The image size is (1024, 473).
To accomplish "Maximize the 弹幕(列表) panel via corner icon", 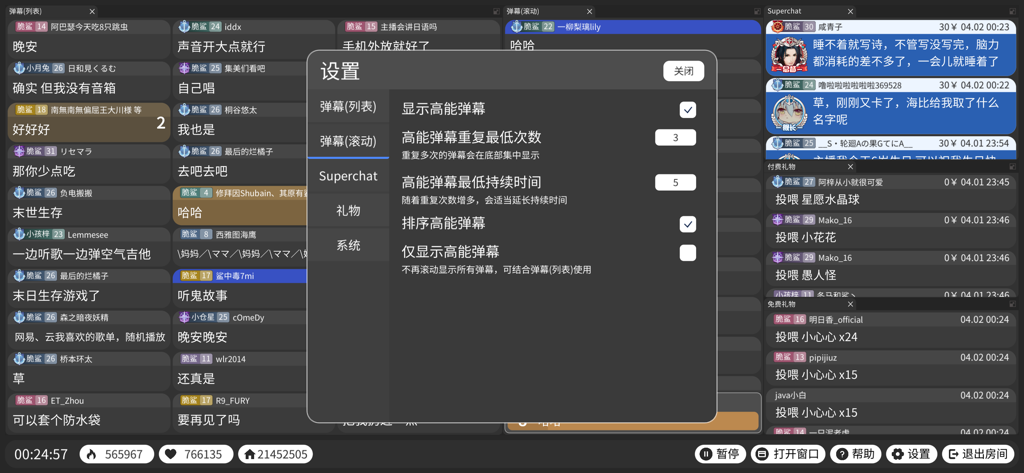I will coord(496,11).
